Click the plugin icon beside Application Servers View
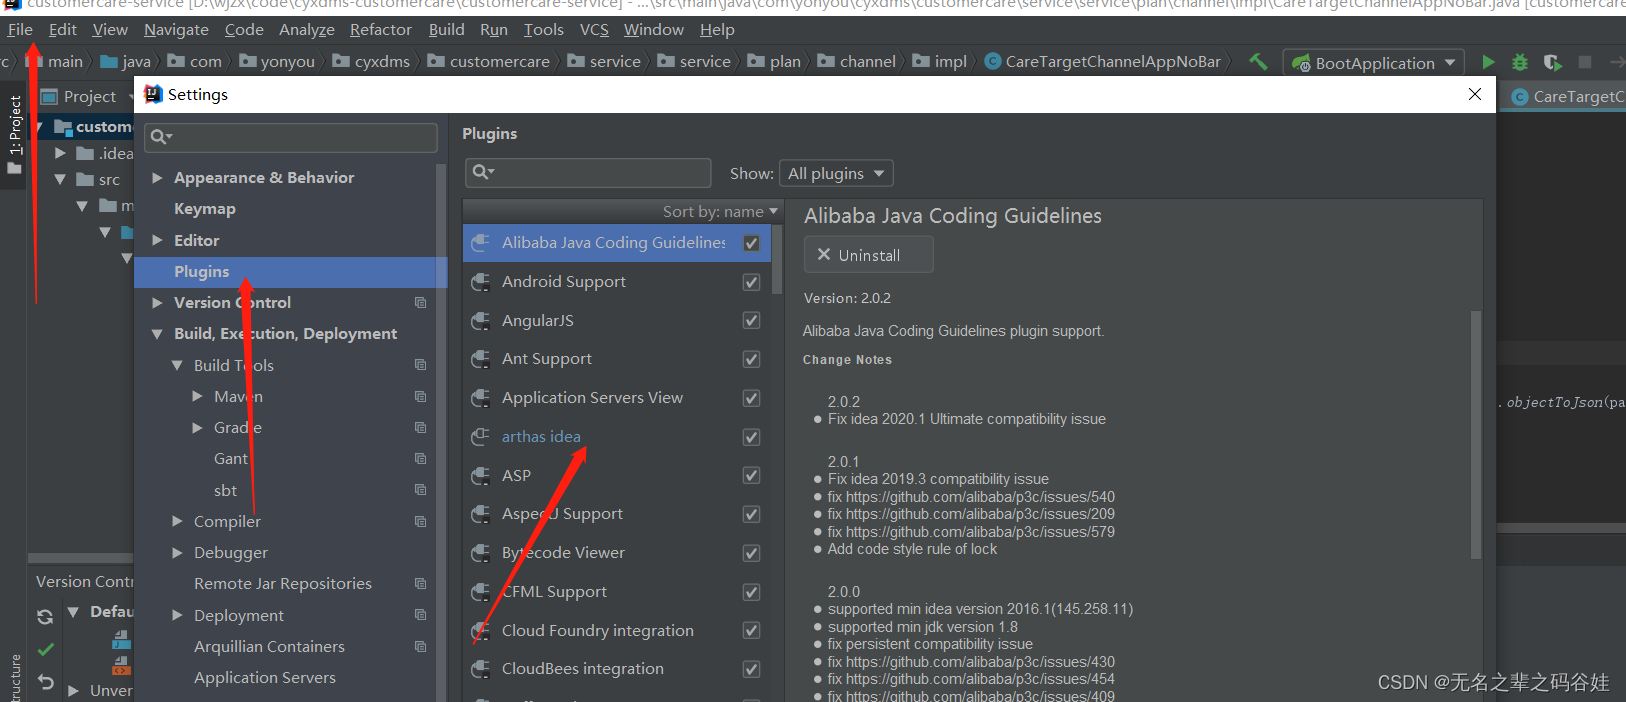The width and height of the screenshot is (1626, 702). click(x=481, y=398)
